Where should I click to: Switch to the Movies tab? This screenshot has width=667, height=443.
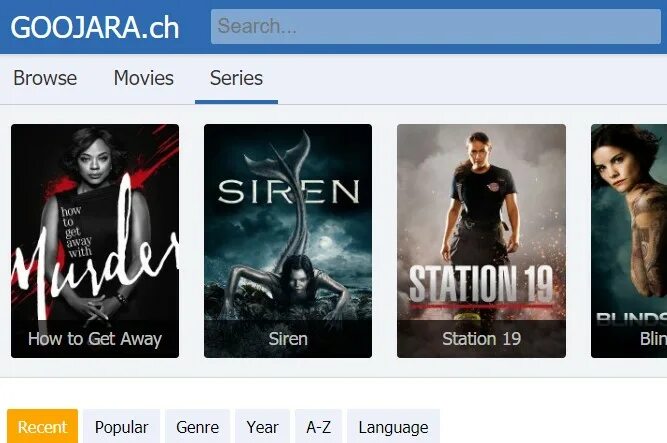(x=144, y=78)
